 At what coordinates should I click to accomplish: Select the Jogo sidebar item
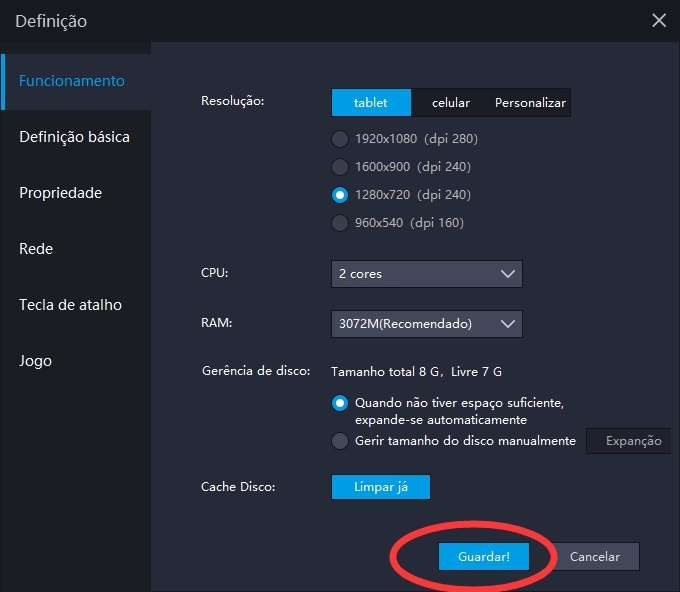pyautogui.click(x=35, y=361)
